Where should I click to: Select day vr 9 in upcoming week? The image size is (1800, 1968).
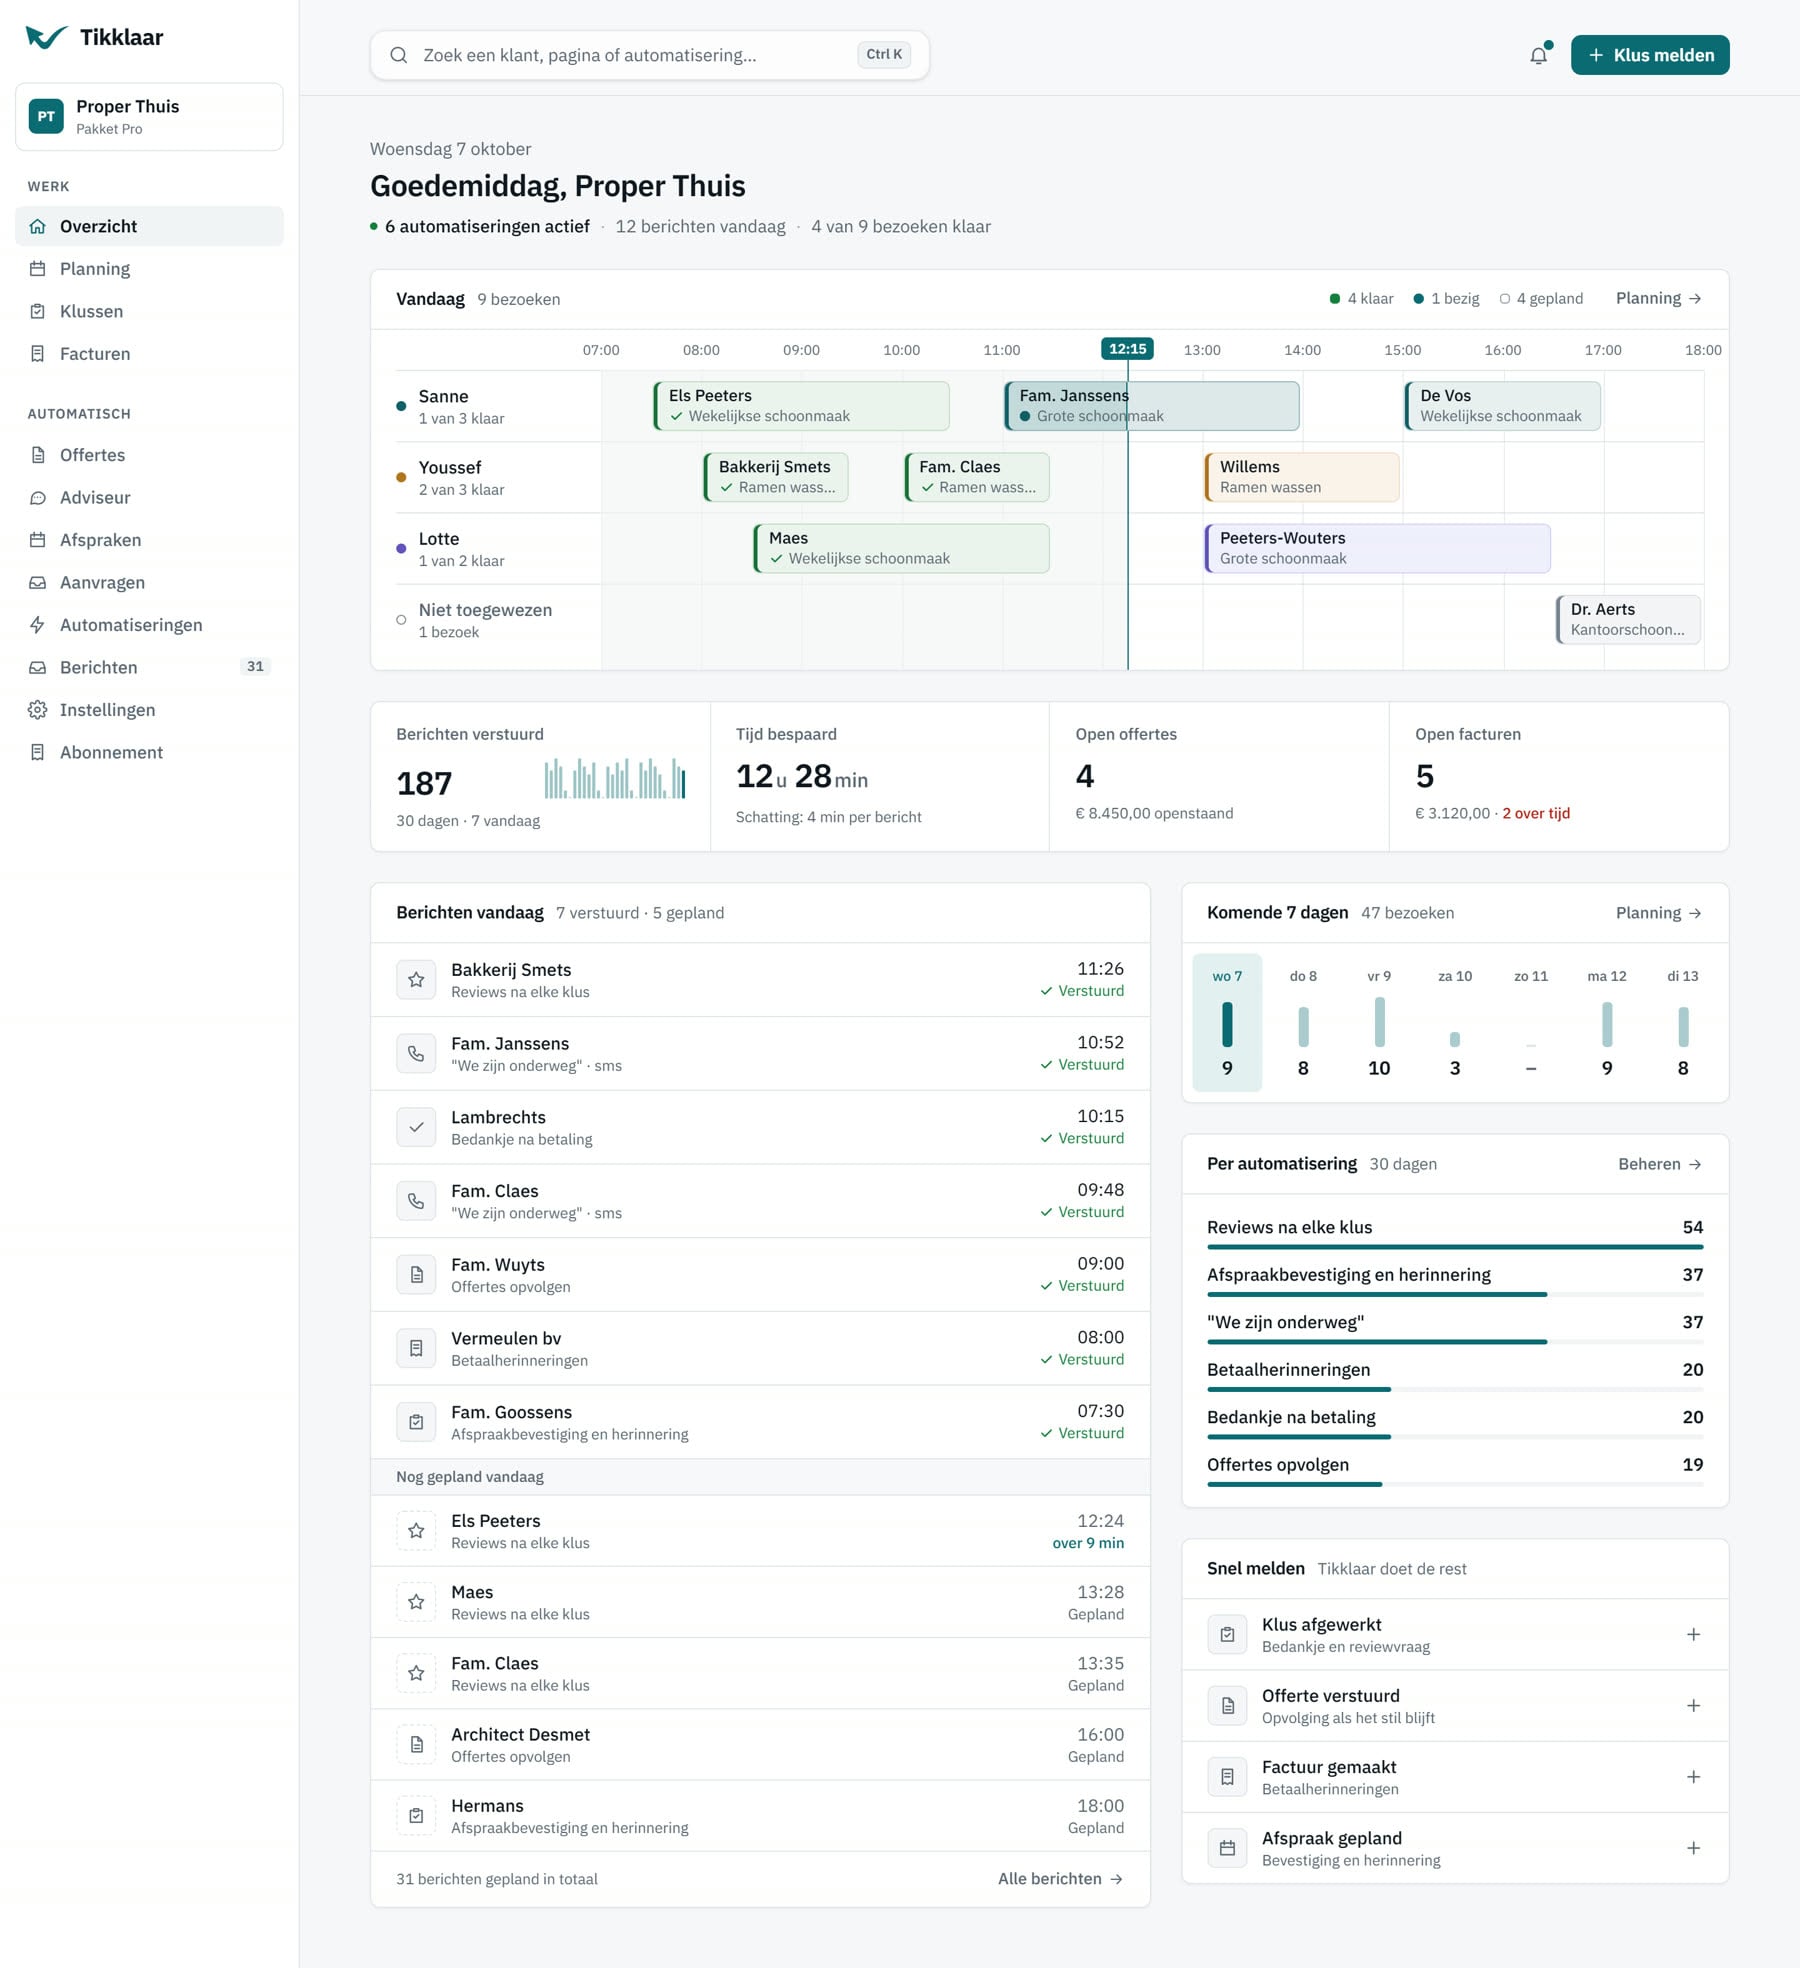tap(1379, 1022)
